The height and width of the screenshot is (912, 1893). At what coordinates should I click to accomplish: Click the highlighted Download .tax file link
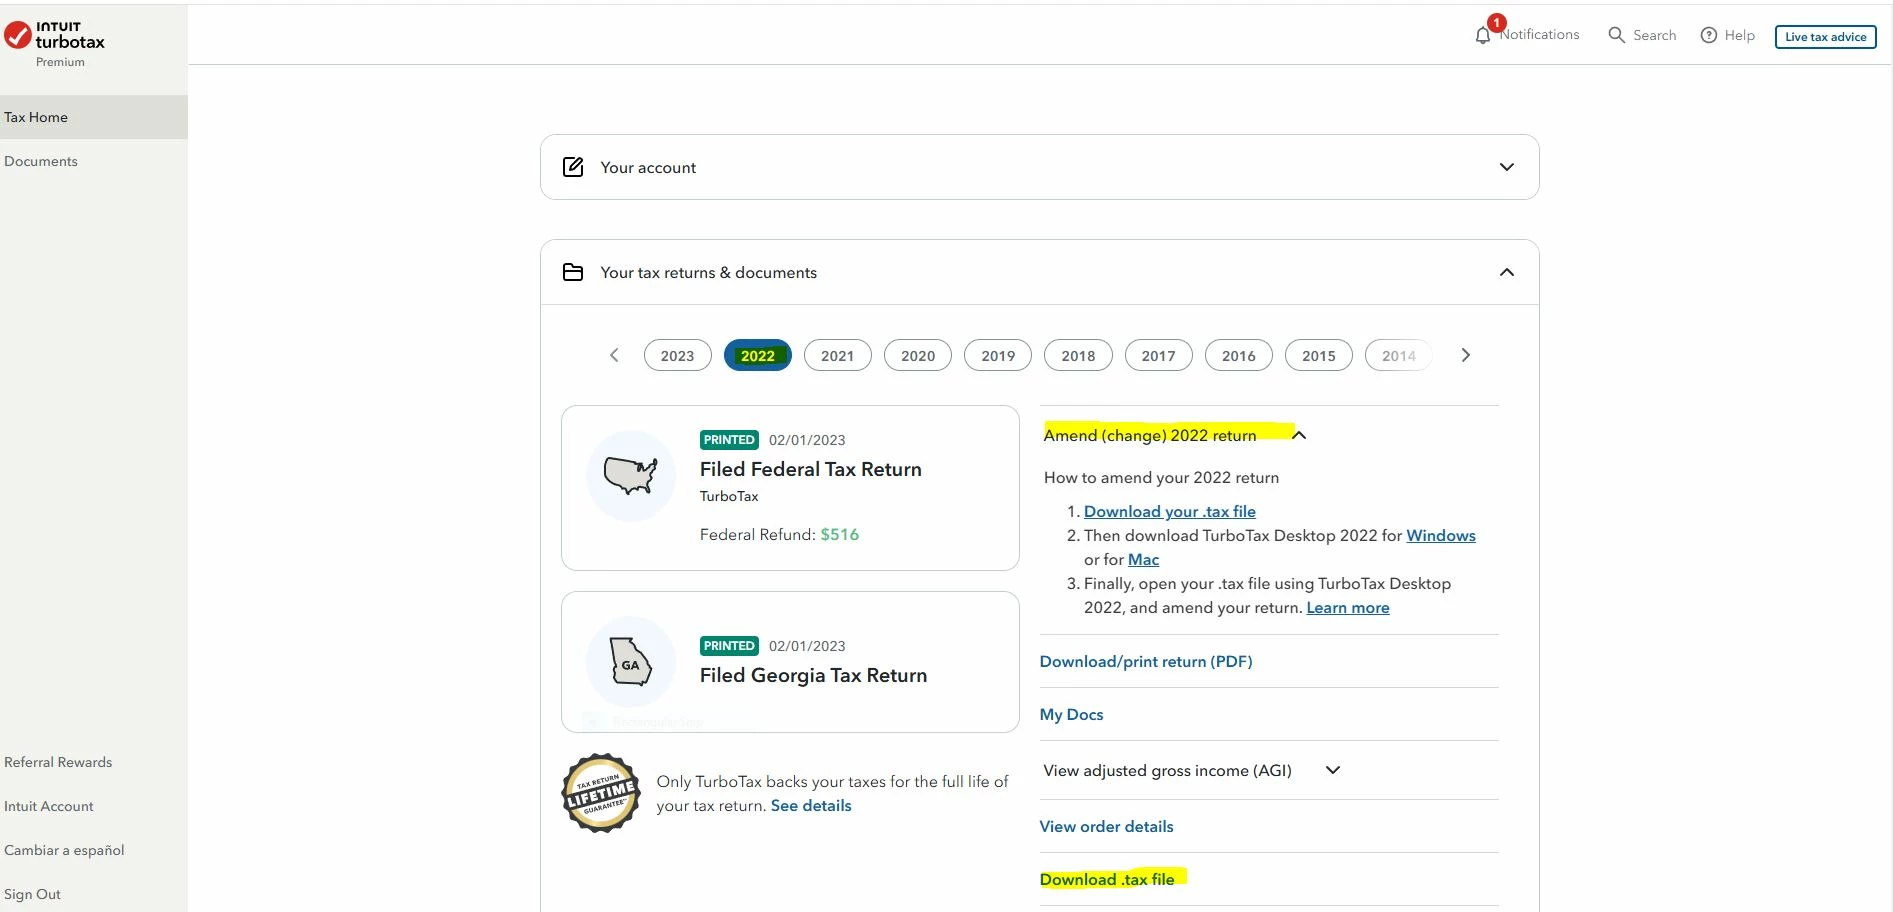point(1107,879)
